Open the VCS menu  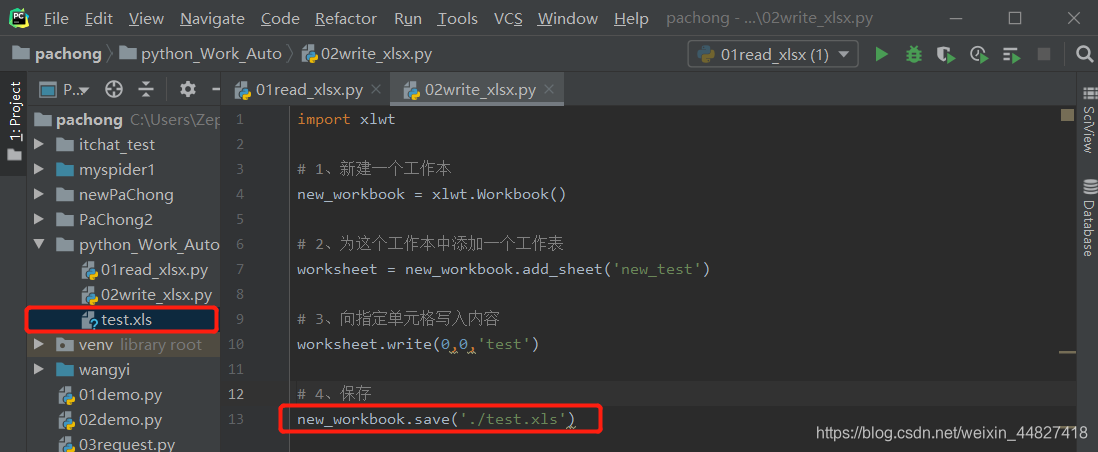508,19
